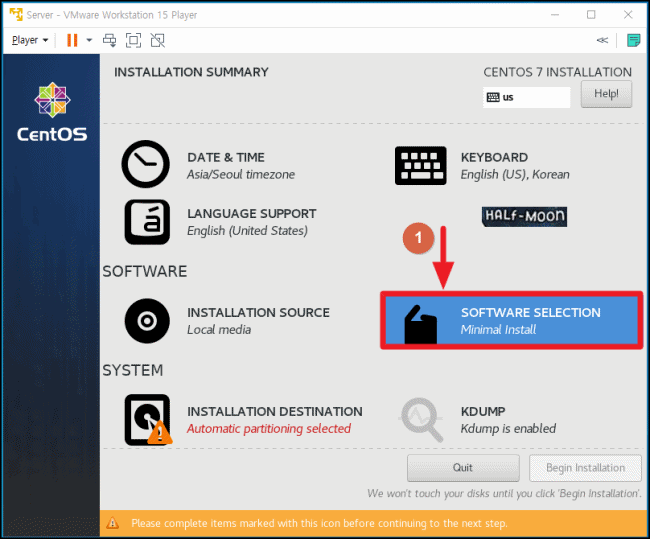Open Software Selection package icon

[x=420, y=325]
